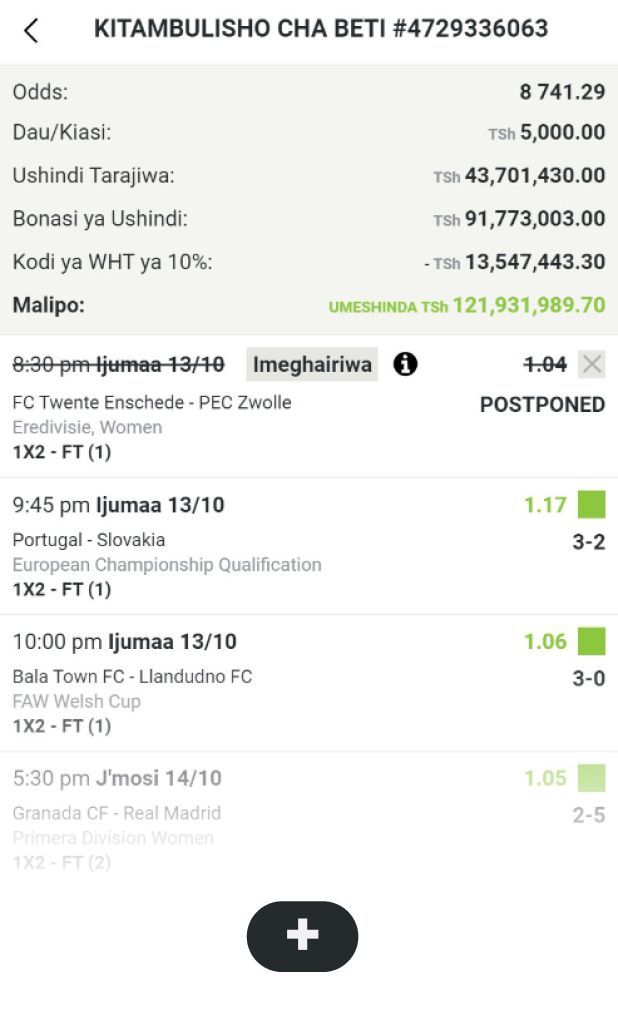Select the Bala Town FC - Llandudno FC match
This screenshot has width=618, height=1030.
[132, 677]
